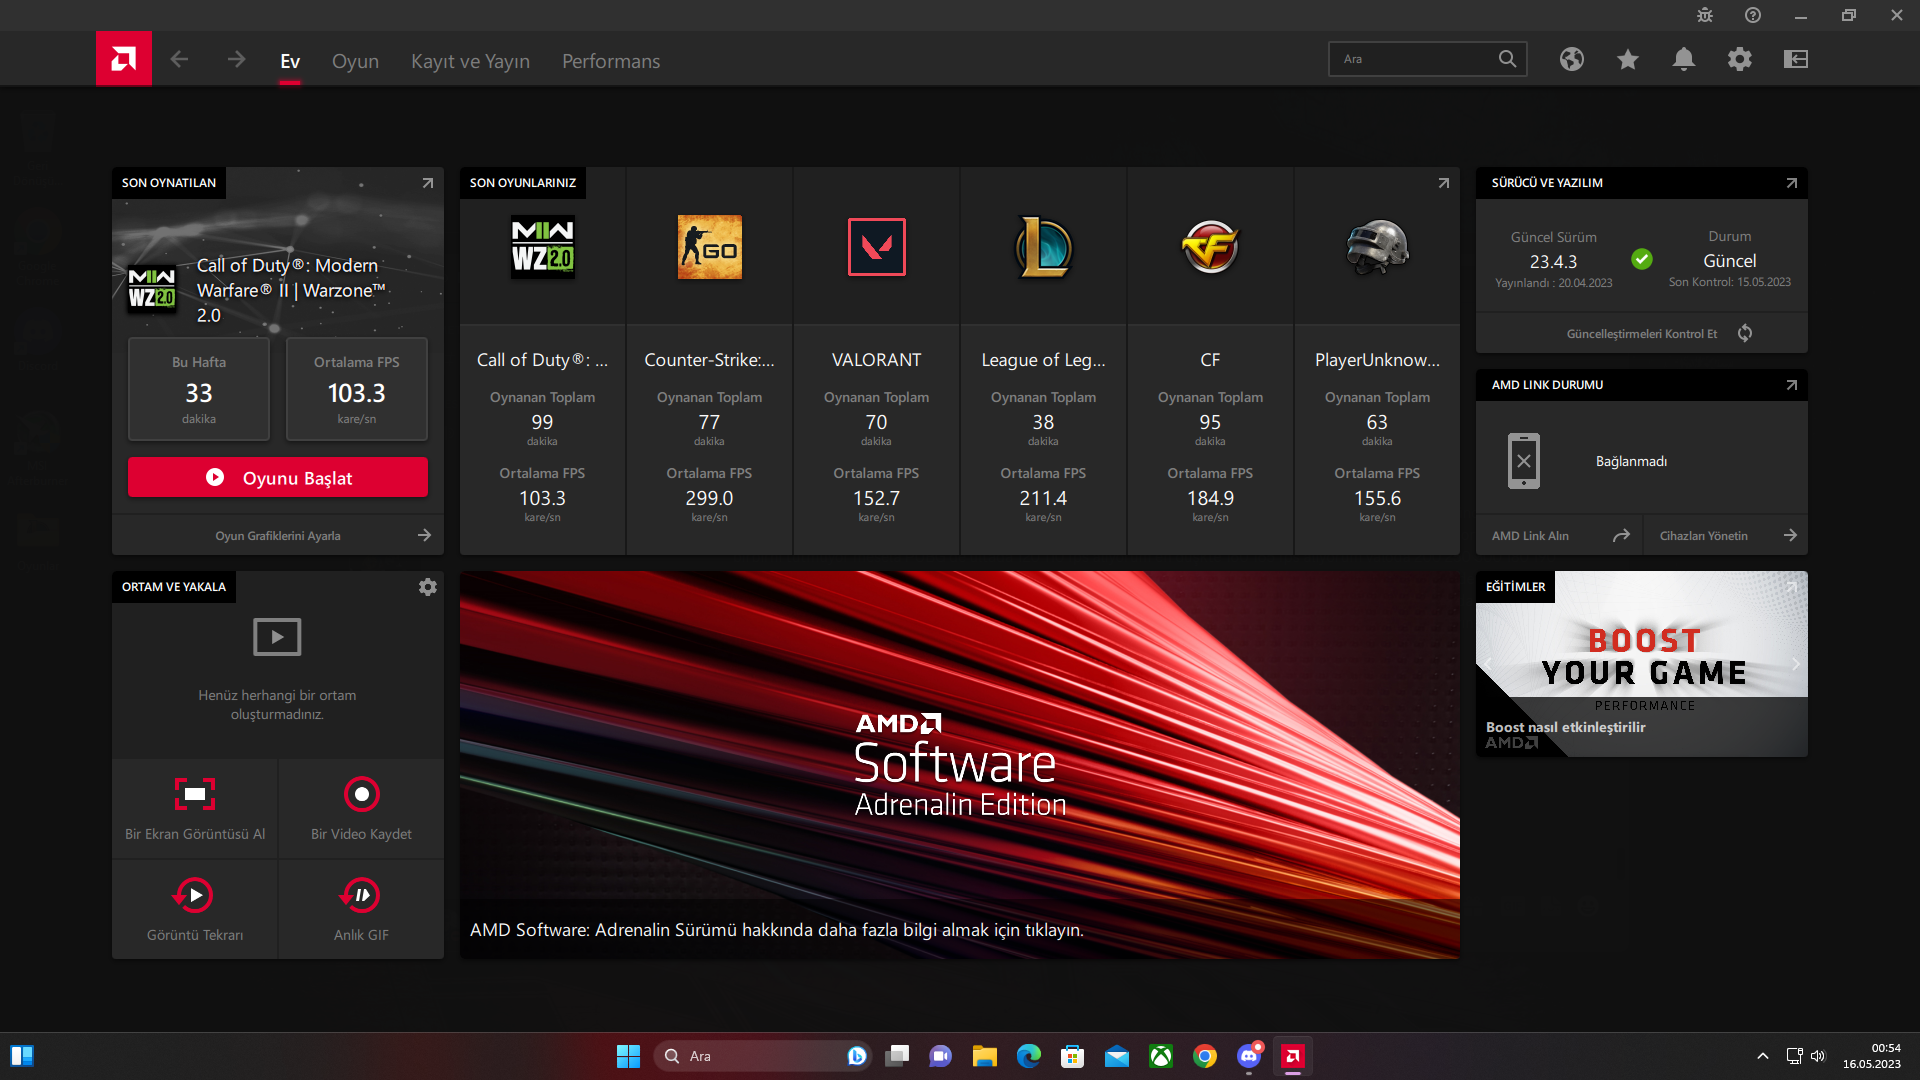
Task: Go back with the left arrow
Action: tap(179, 60)
